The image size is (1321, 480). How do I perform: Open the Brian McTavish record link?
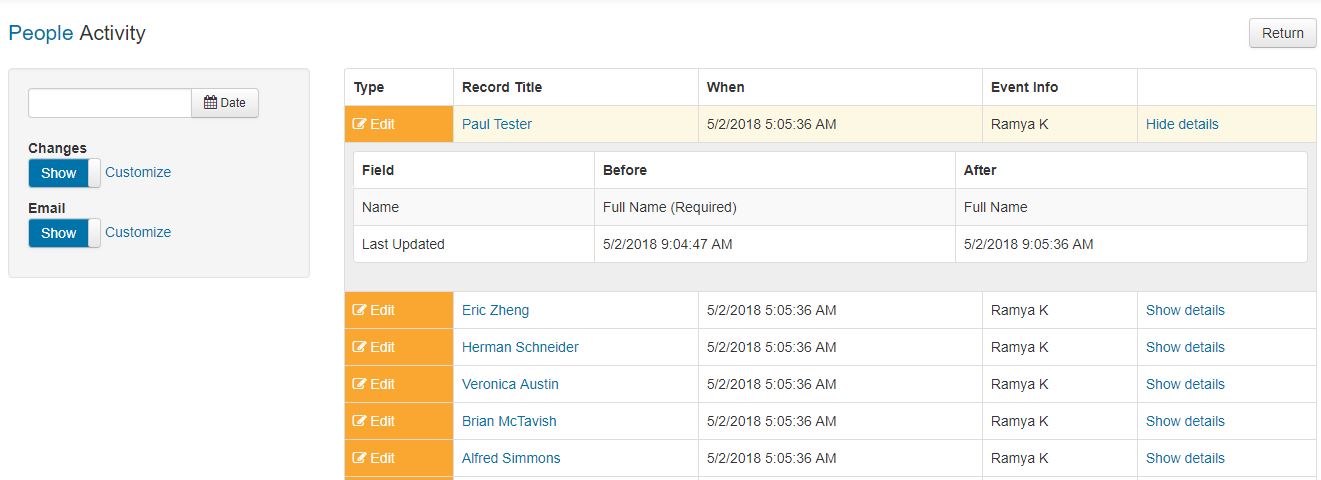pos(509,421)
